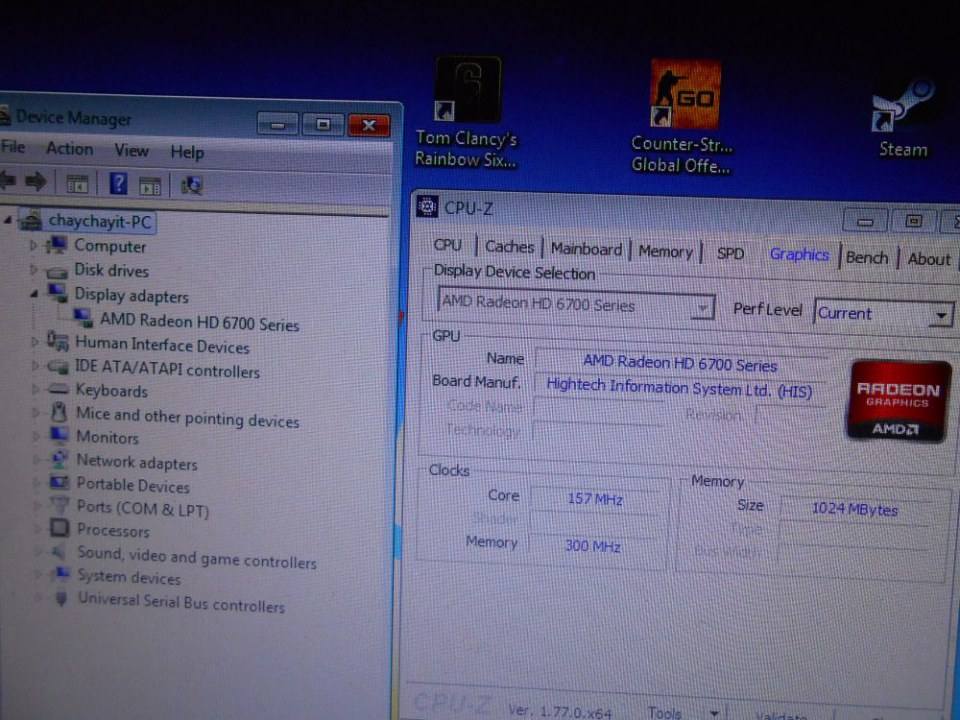This screenshot has height=720, width=960.
Task: Switch to the About tab in CPU-Z
Action: click(929, 259)
